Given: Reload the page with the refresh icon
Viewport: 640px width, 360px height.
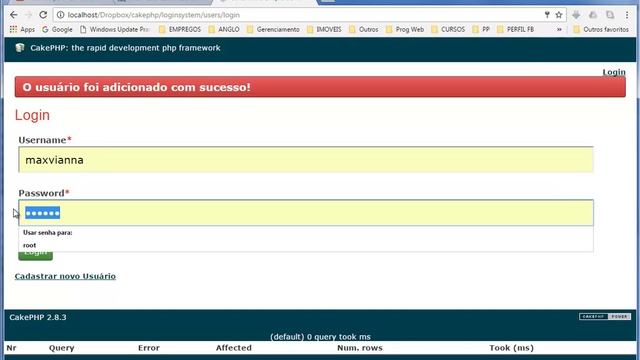Looking at the screenshot, I should coord(43,15).
